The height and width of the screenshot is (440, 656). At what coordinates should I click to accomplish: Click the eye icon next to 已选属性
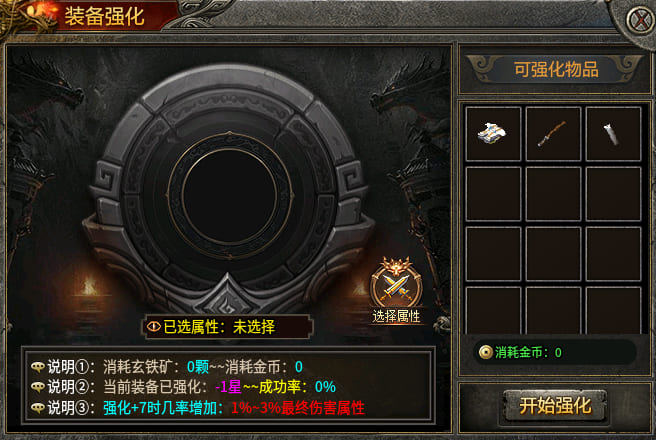(154, 327)
